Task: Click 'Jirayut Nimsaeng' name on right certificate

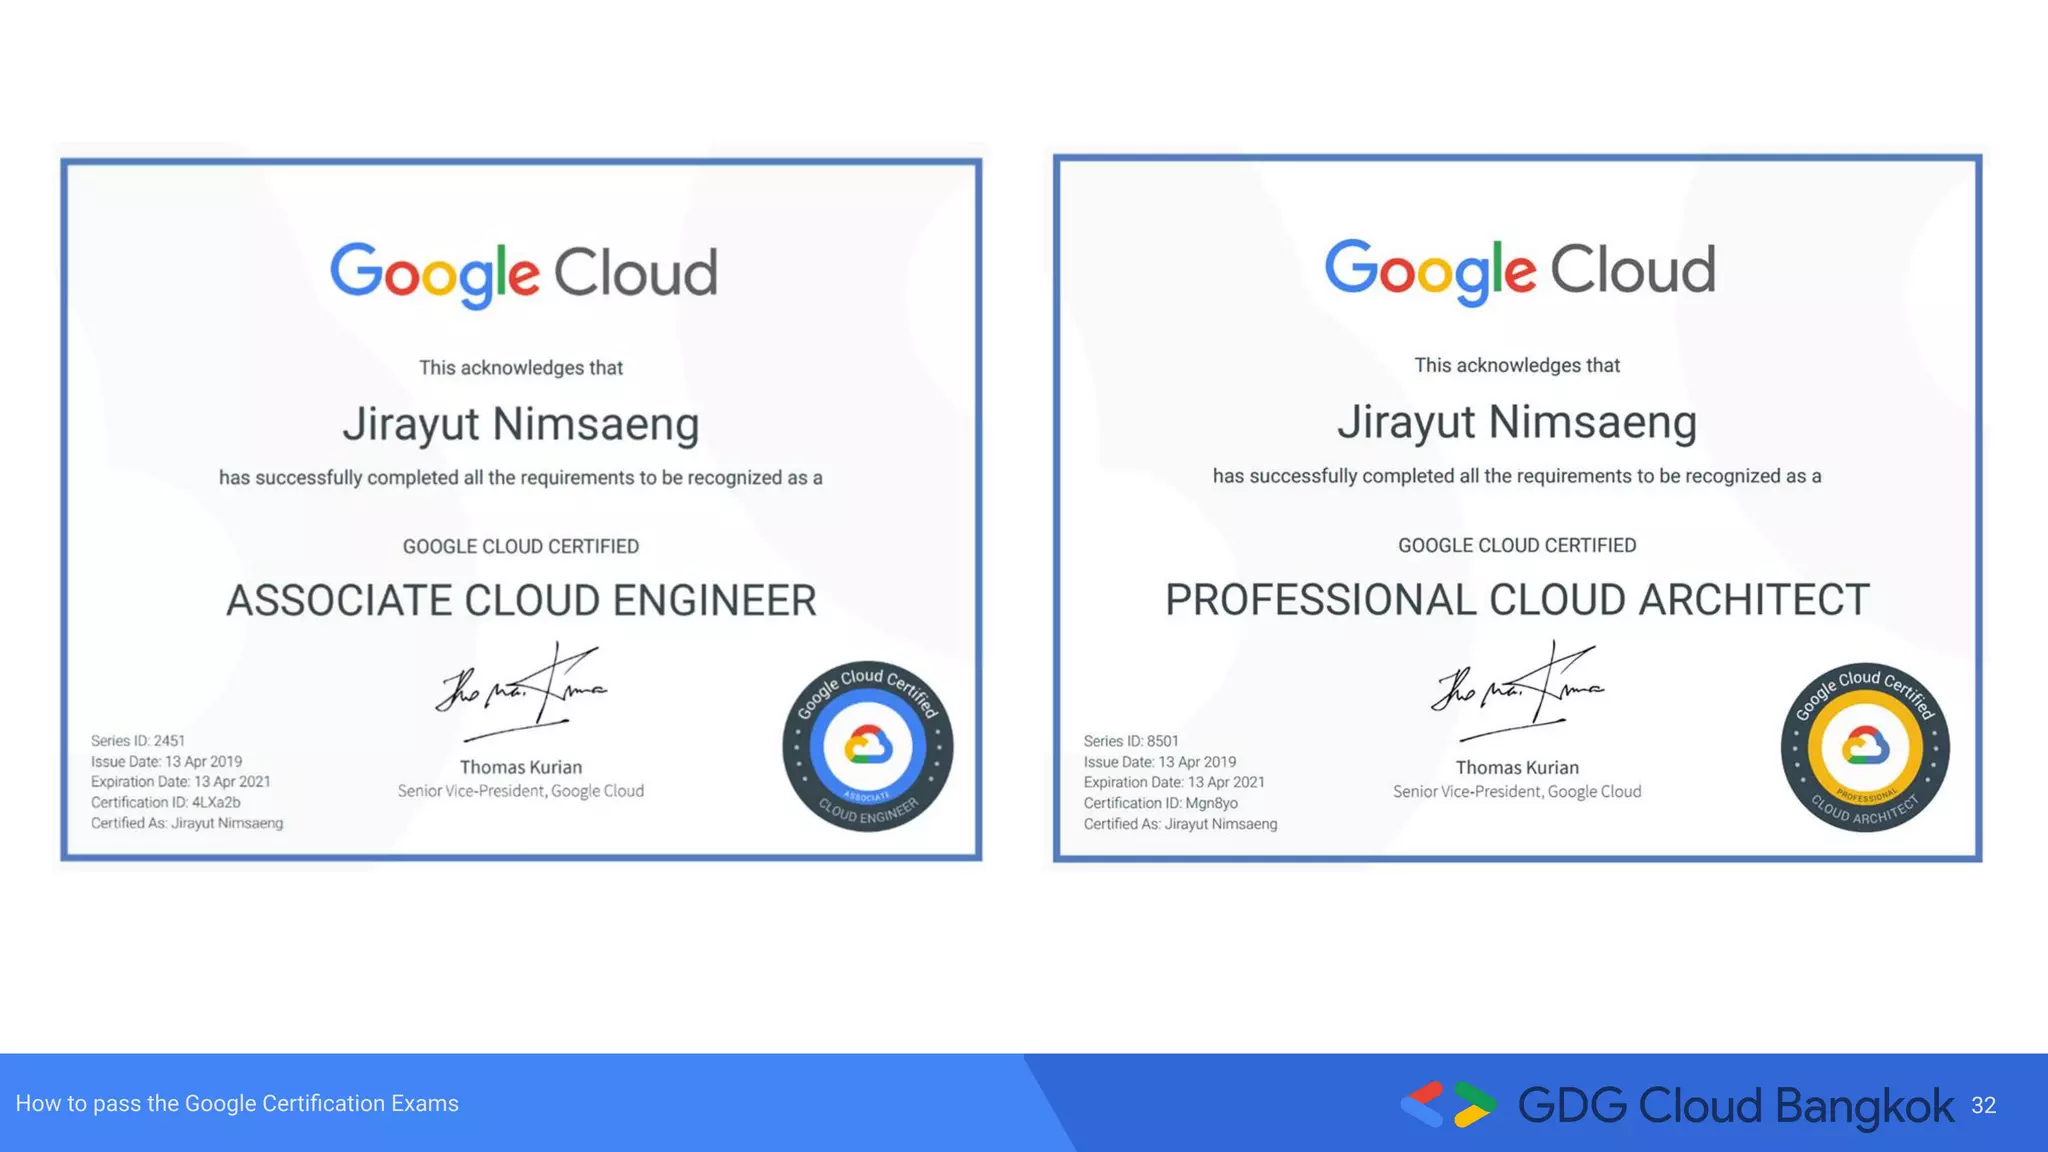Action: (x=1517, y=422)
